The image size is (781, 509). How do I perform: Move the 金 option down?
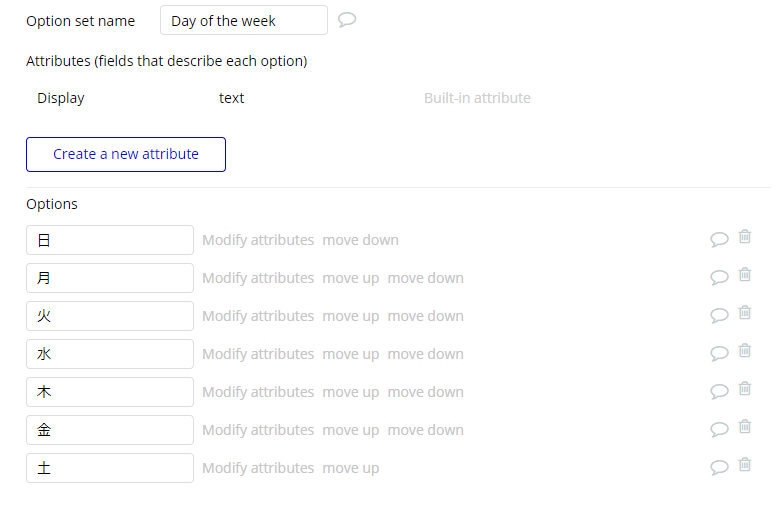[x=425, y=430]
